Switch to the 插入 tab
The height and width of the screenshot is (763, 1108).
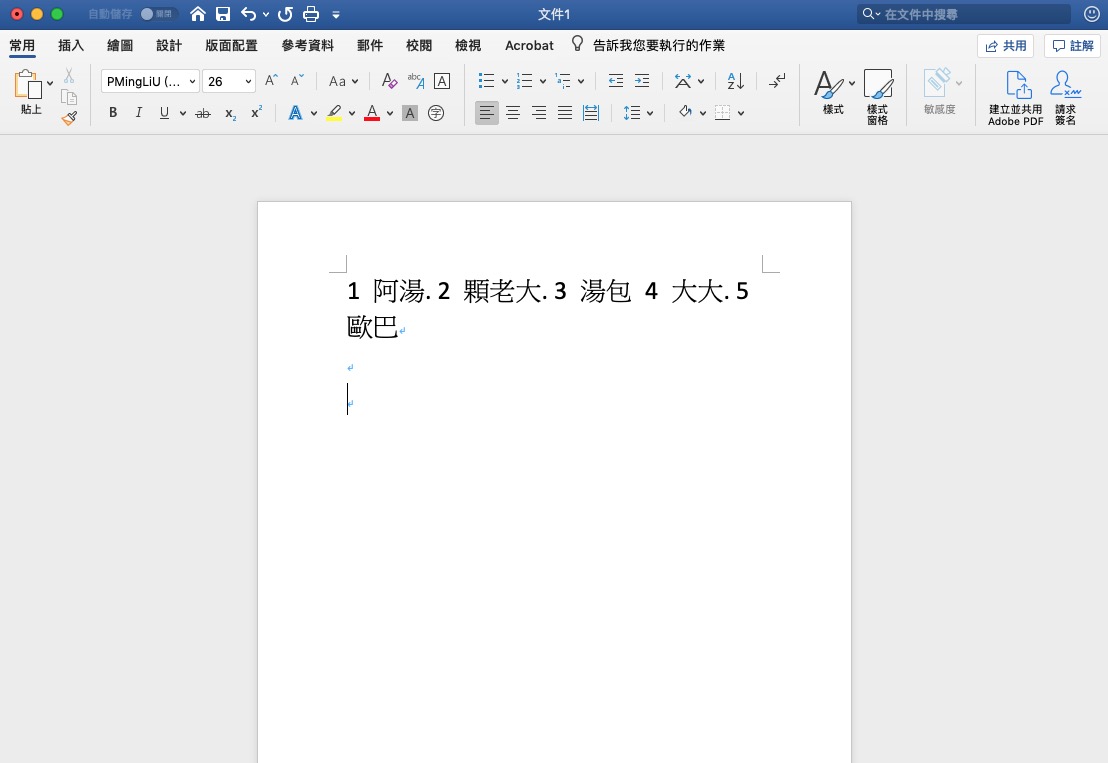tap(71, 45)
